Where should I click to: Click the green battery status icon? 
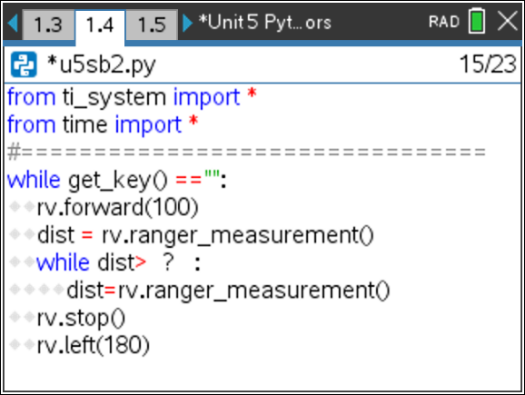[476, 21]
